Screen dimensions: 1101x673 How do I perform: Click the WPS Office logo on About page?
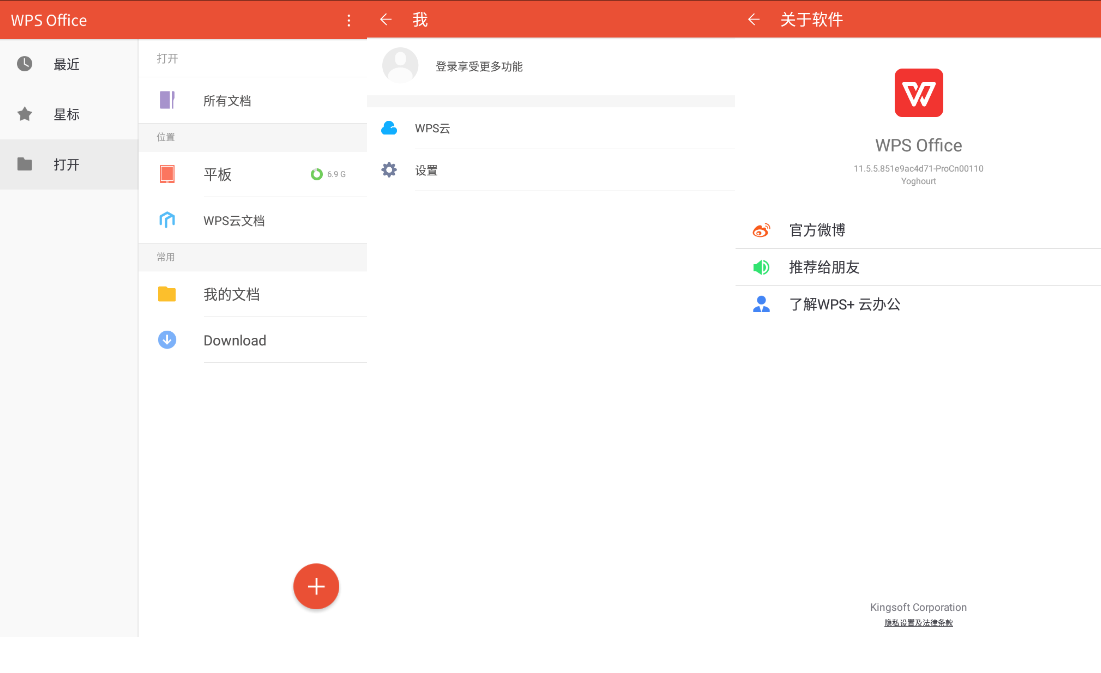tap(918, 92)
